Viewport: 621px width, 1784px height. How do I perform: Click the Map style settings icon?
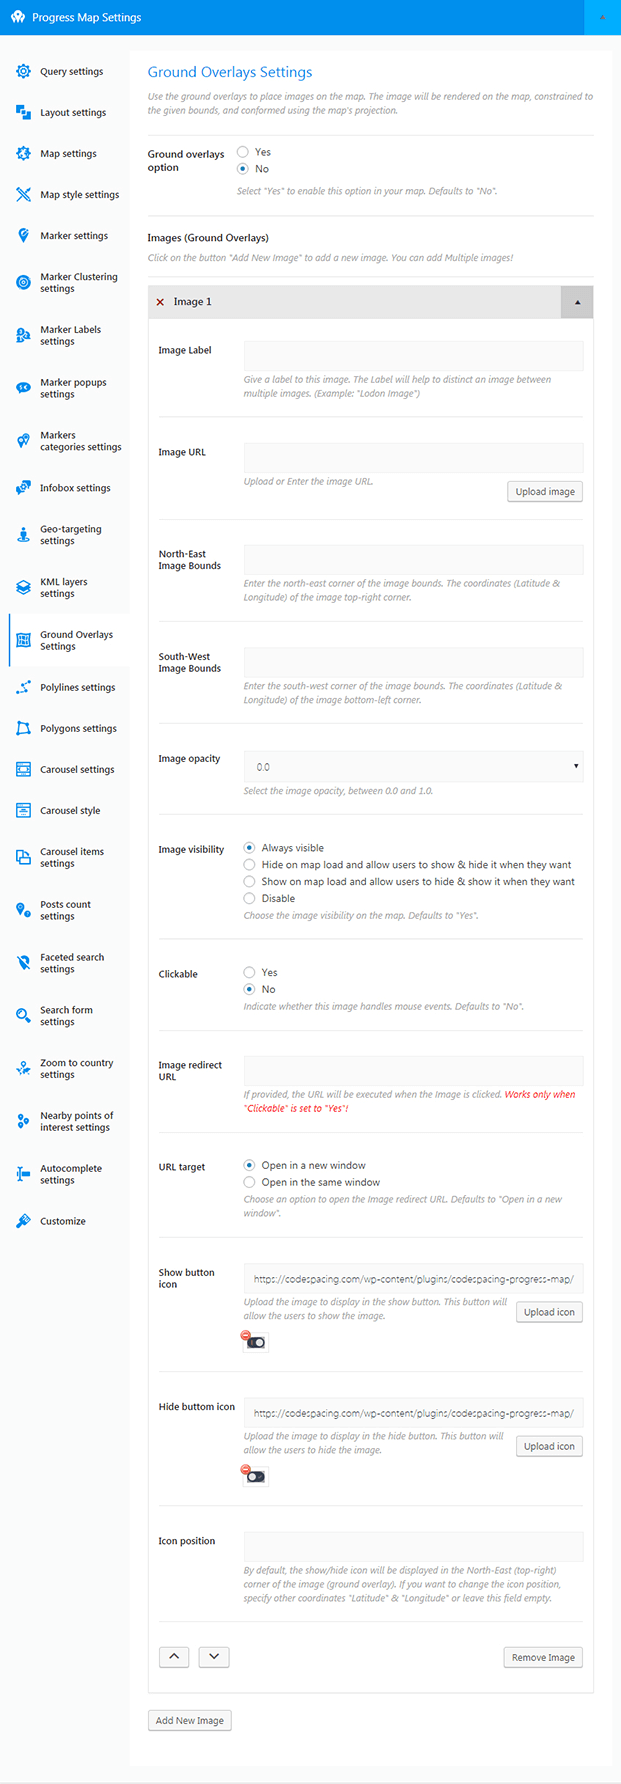[23, 194]
